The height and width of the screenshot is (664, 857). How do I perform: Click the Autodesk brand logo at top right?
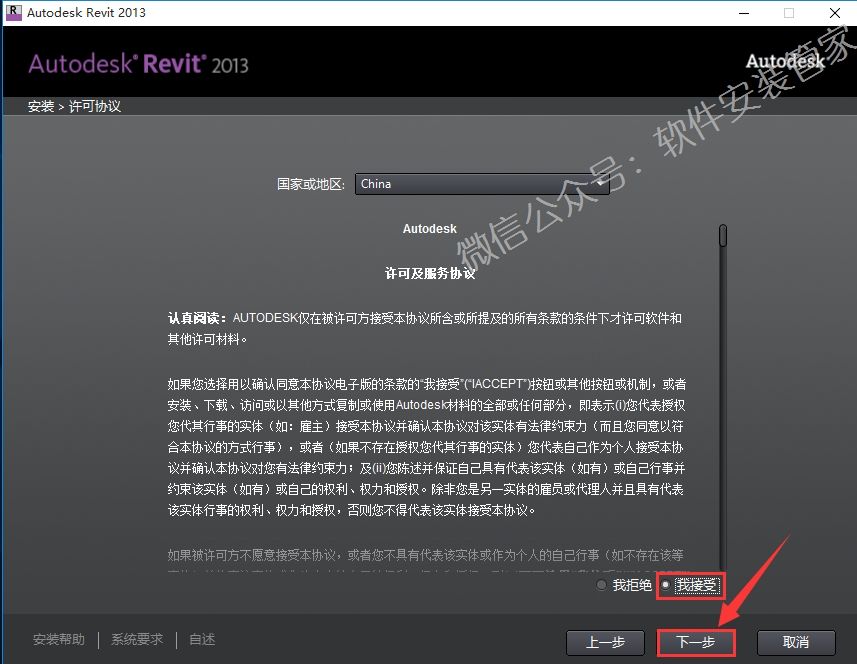786,61
